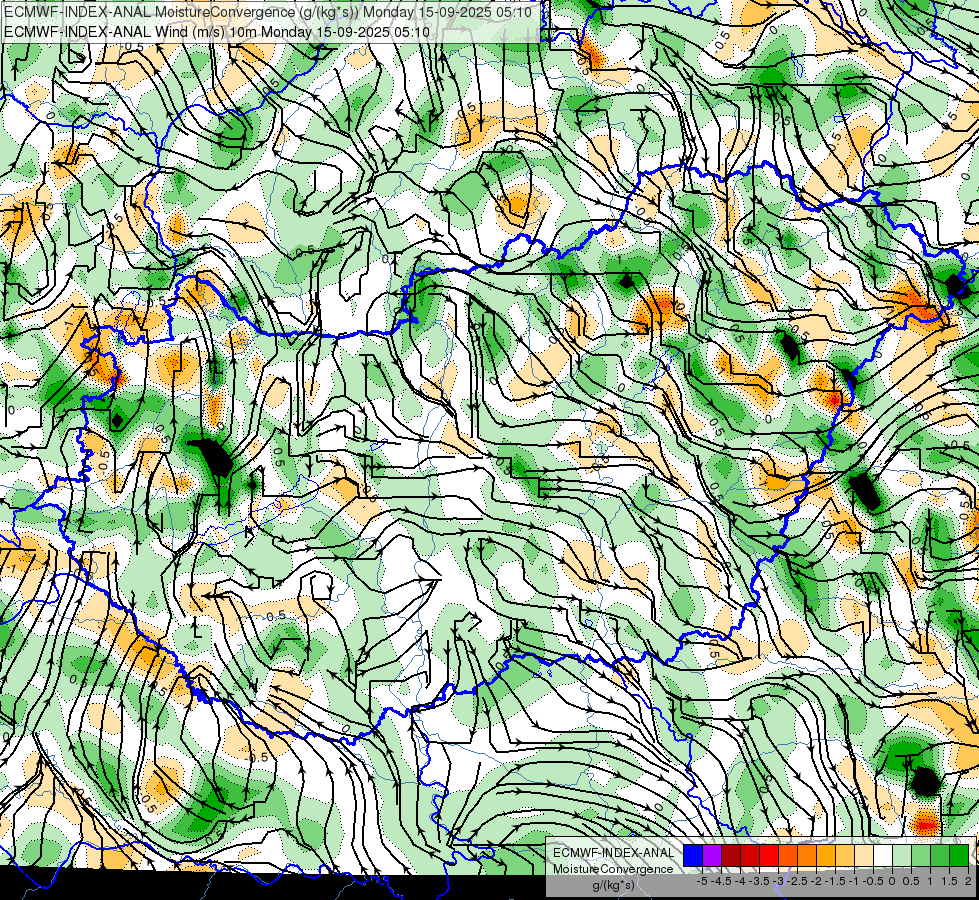This screenshot has height=900, width=979.
Task: Click the legend tick value 2
Action: click(x=968, y=881)
